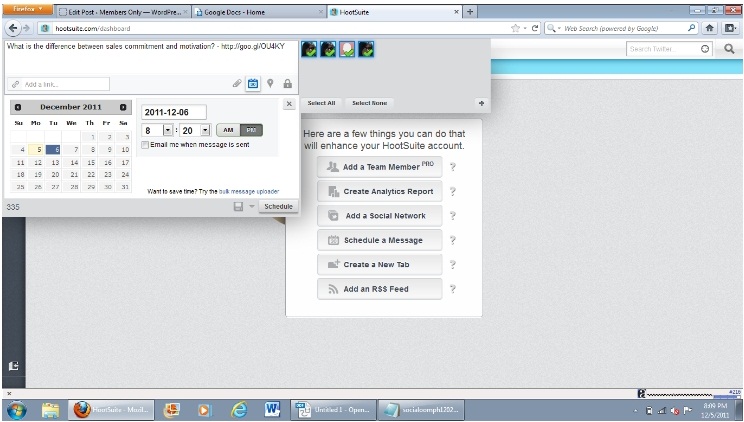Toggle the fourth profile avatar
Screen dimensions: 744x422
click(366, 49)
